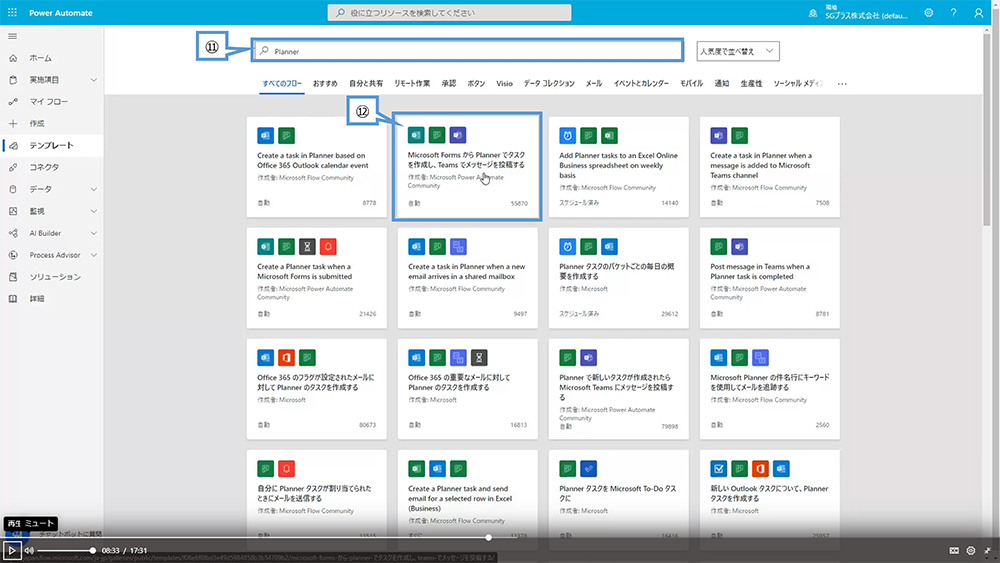
Task: Expand the データ sidebar section
Action: click(x=94, y=189)
